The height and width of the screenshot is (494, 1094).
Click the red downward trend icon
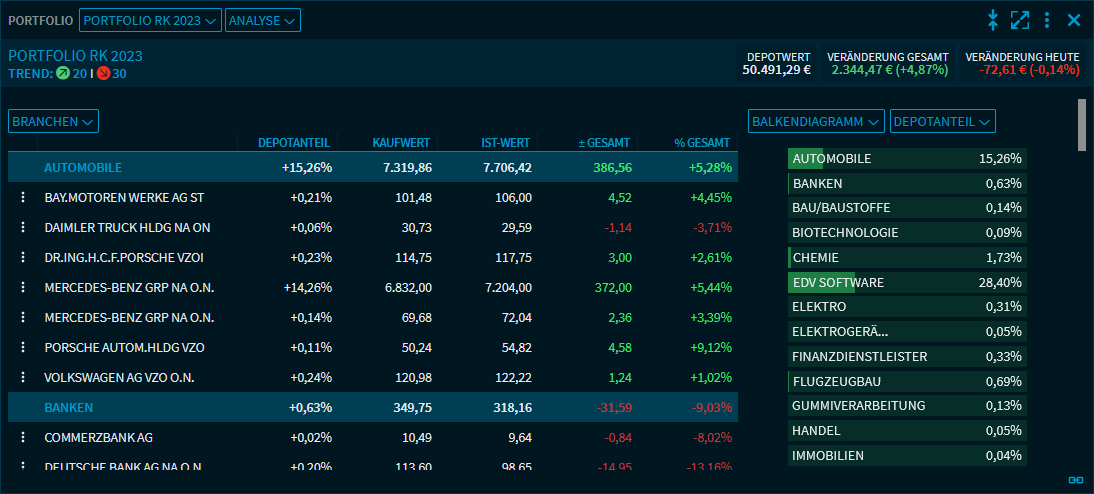pyautogui.click(x=103, y=73)
